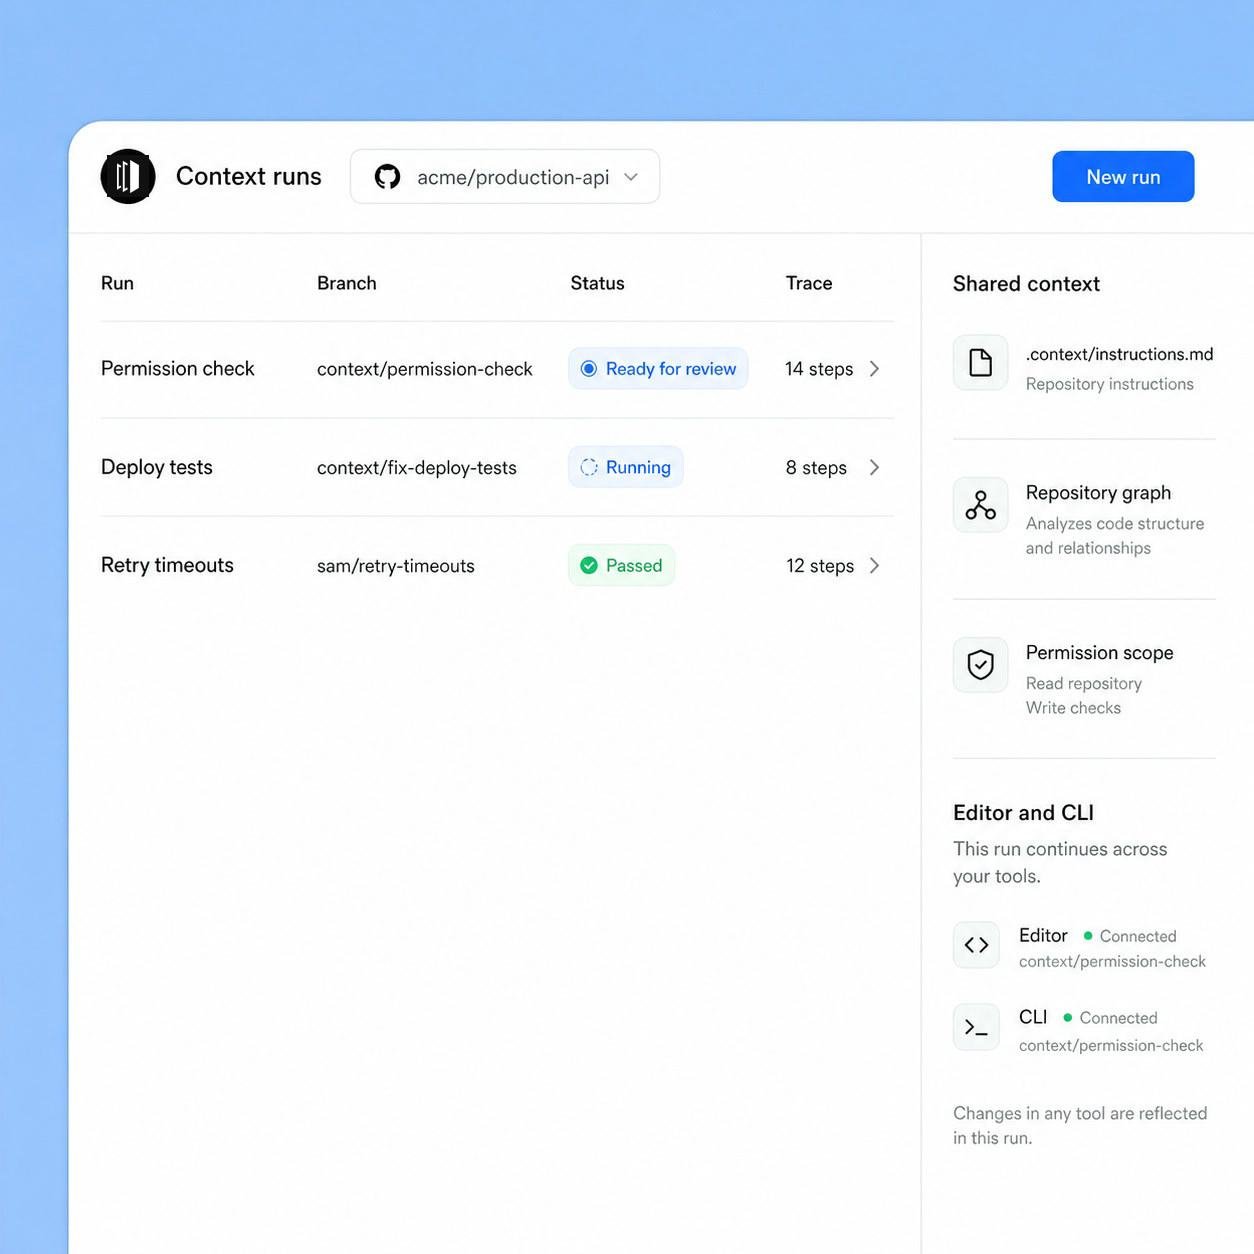Click the green Passed checkmark icon
The height and width of the screenshot is (1254, 1254).
coord(589,565)
